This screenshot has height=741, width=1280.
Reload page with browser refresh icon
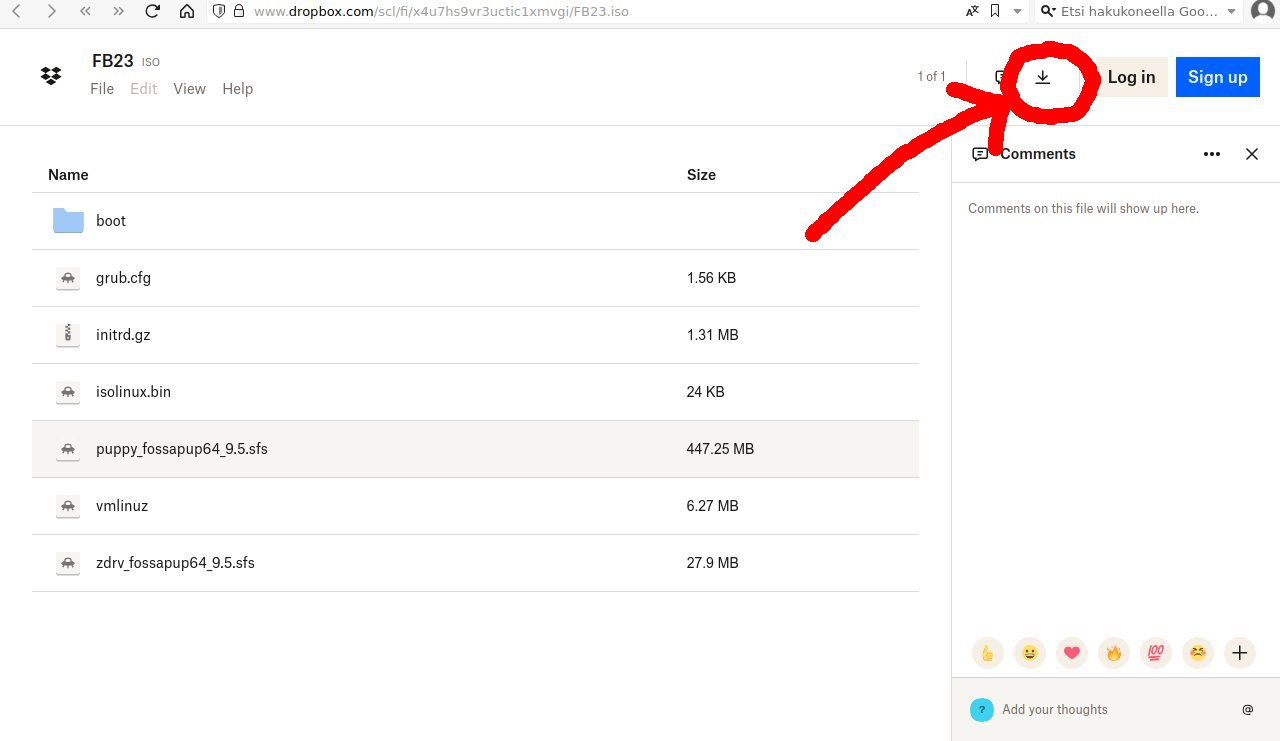click(x=152, y=12)
